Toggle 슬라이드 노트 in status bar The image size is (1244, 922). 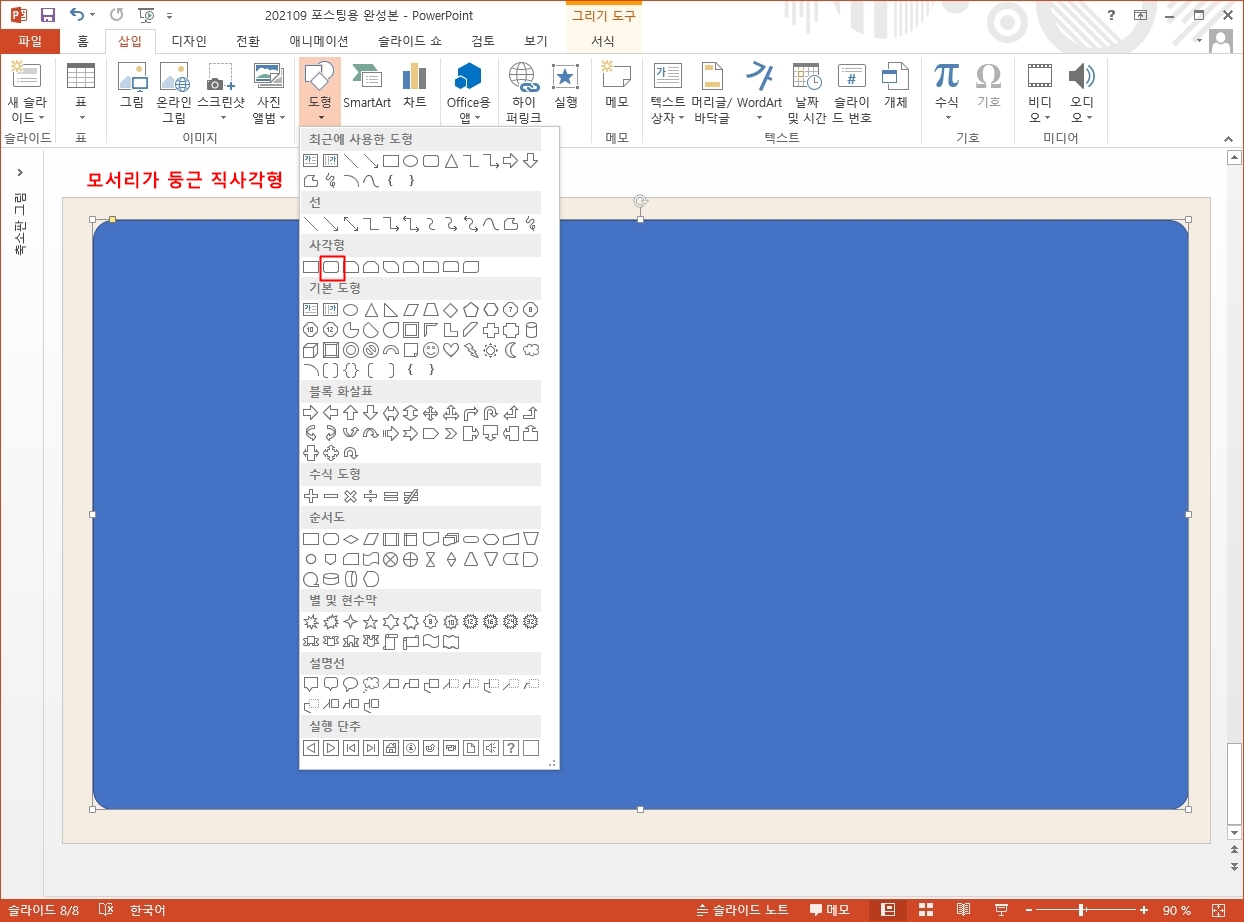[743, 910]
